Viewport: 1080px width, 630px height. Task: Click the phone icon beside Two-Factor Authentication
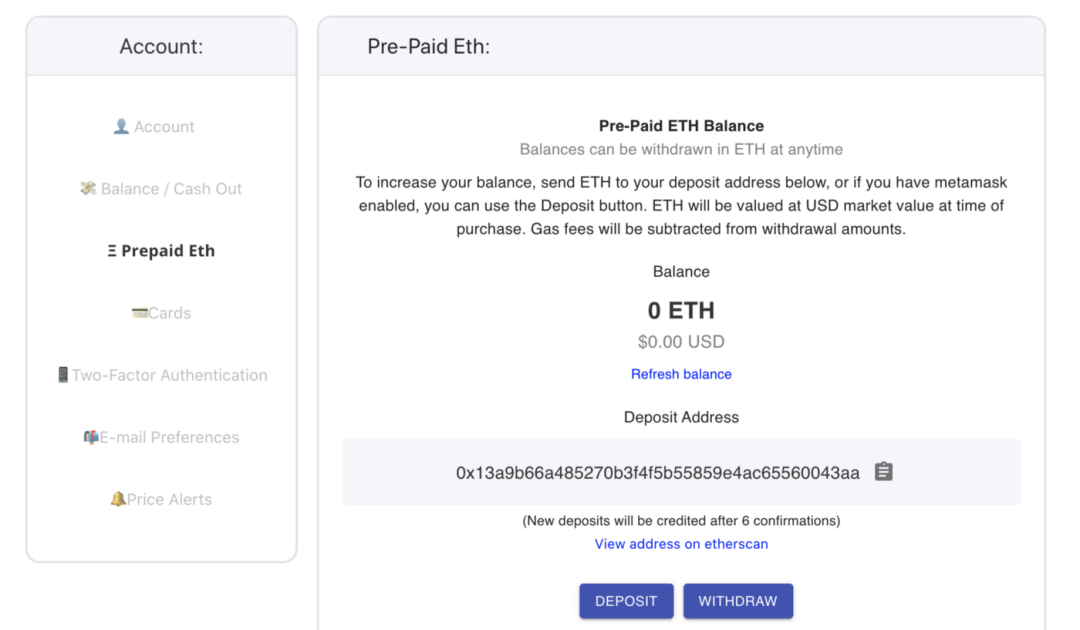[63, 375]
